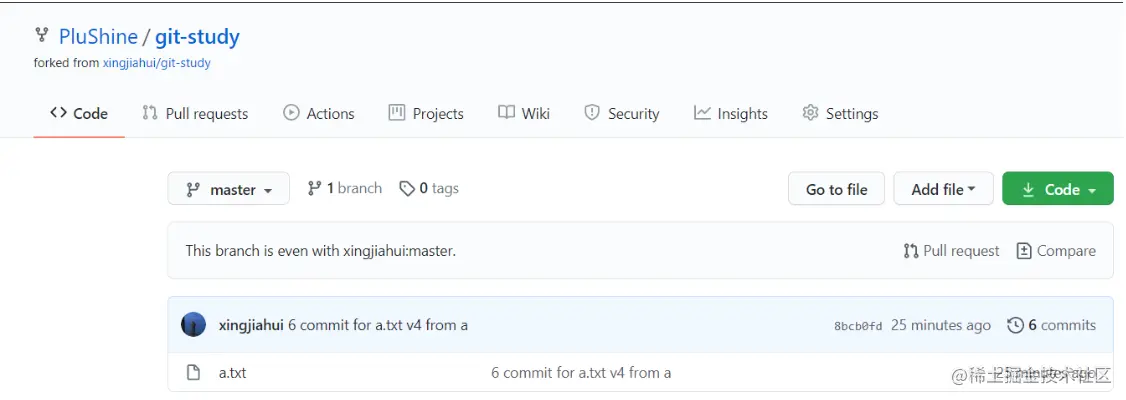Click the Compare link
The image size is (1126, 400).
(1056, 251)
